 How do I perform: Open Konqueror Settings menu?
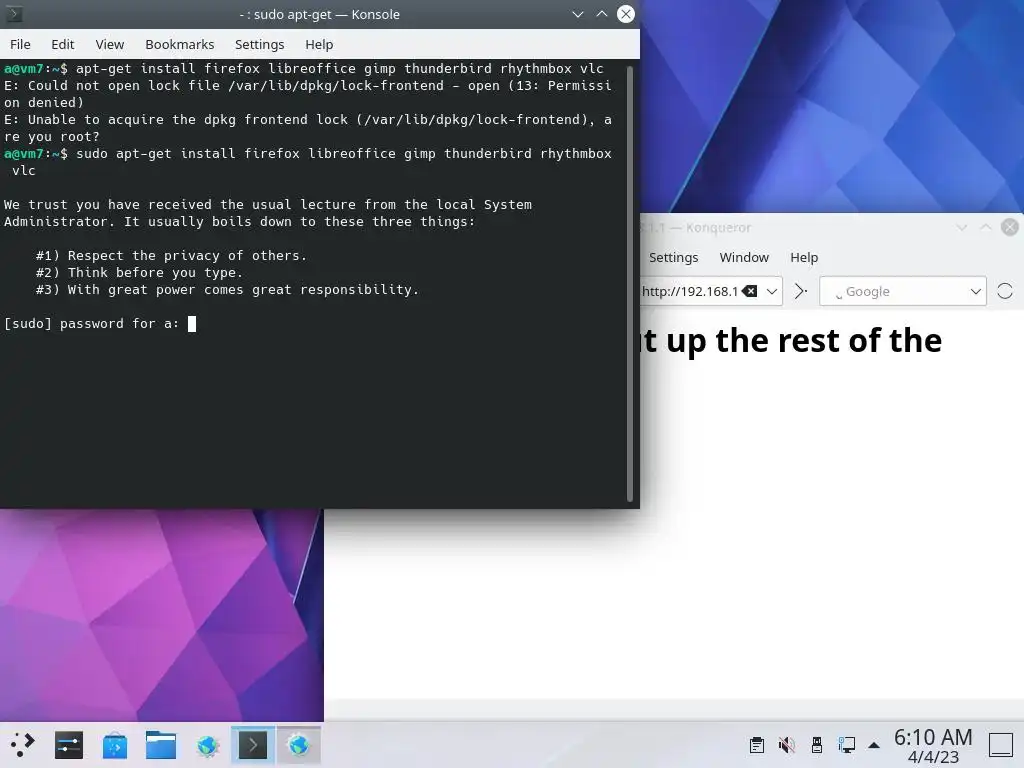pyautogui.click(x=673, y=257)
